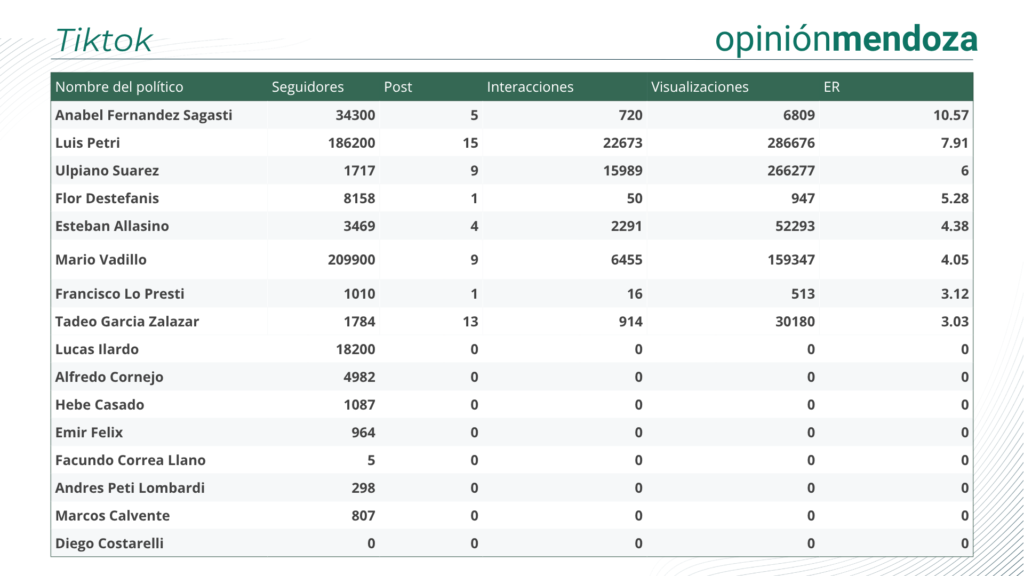
Task: Select Tadeo Garcia Zalazar's name
Action: [x=127, y=322]
